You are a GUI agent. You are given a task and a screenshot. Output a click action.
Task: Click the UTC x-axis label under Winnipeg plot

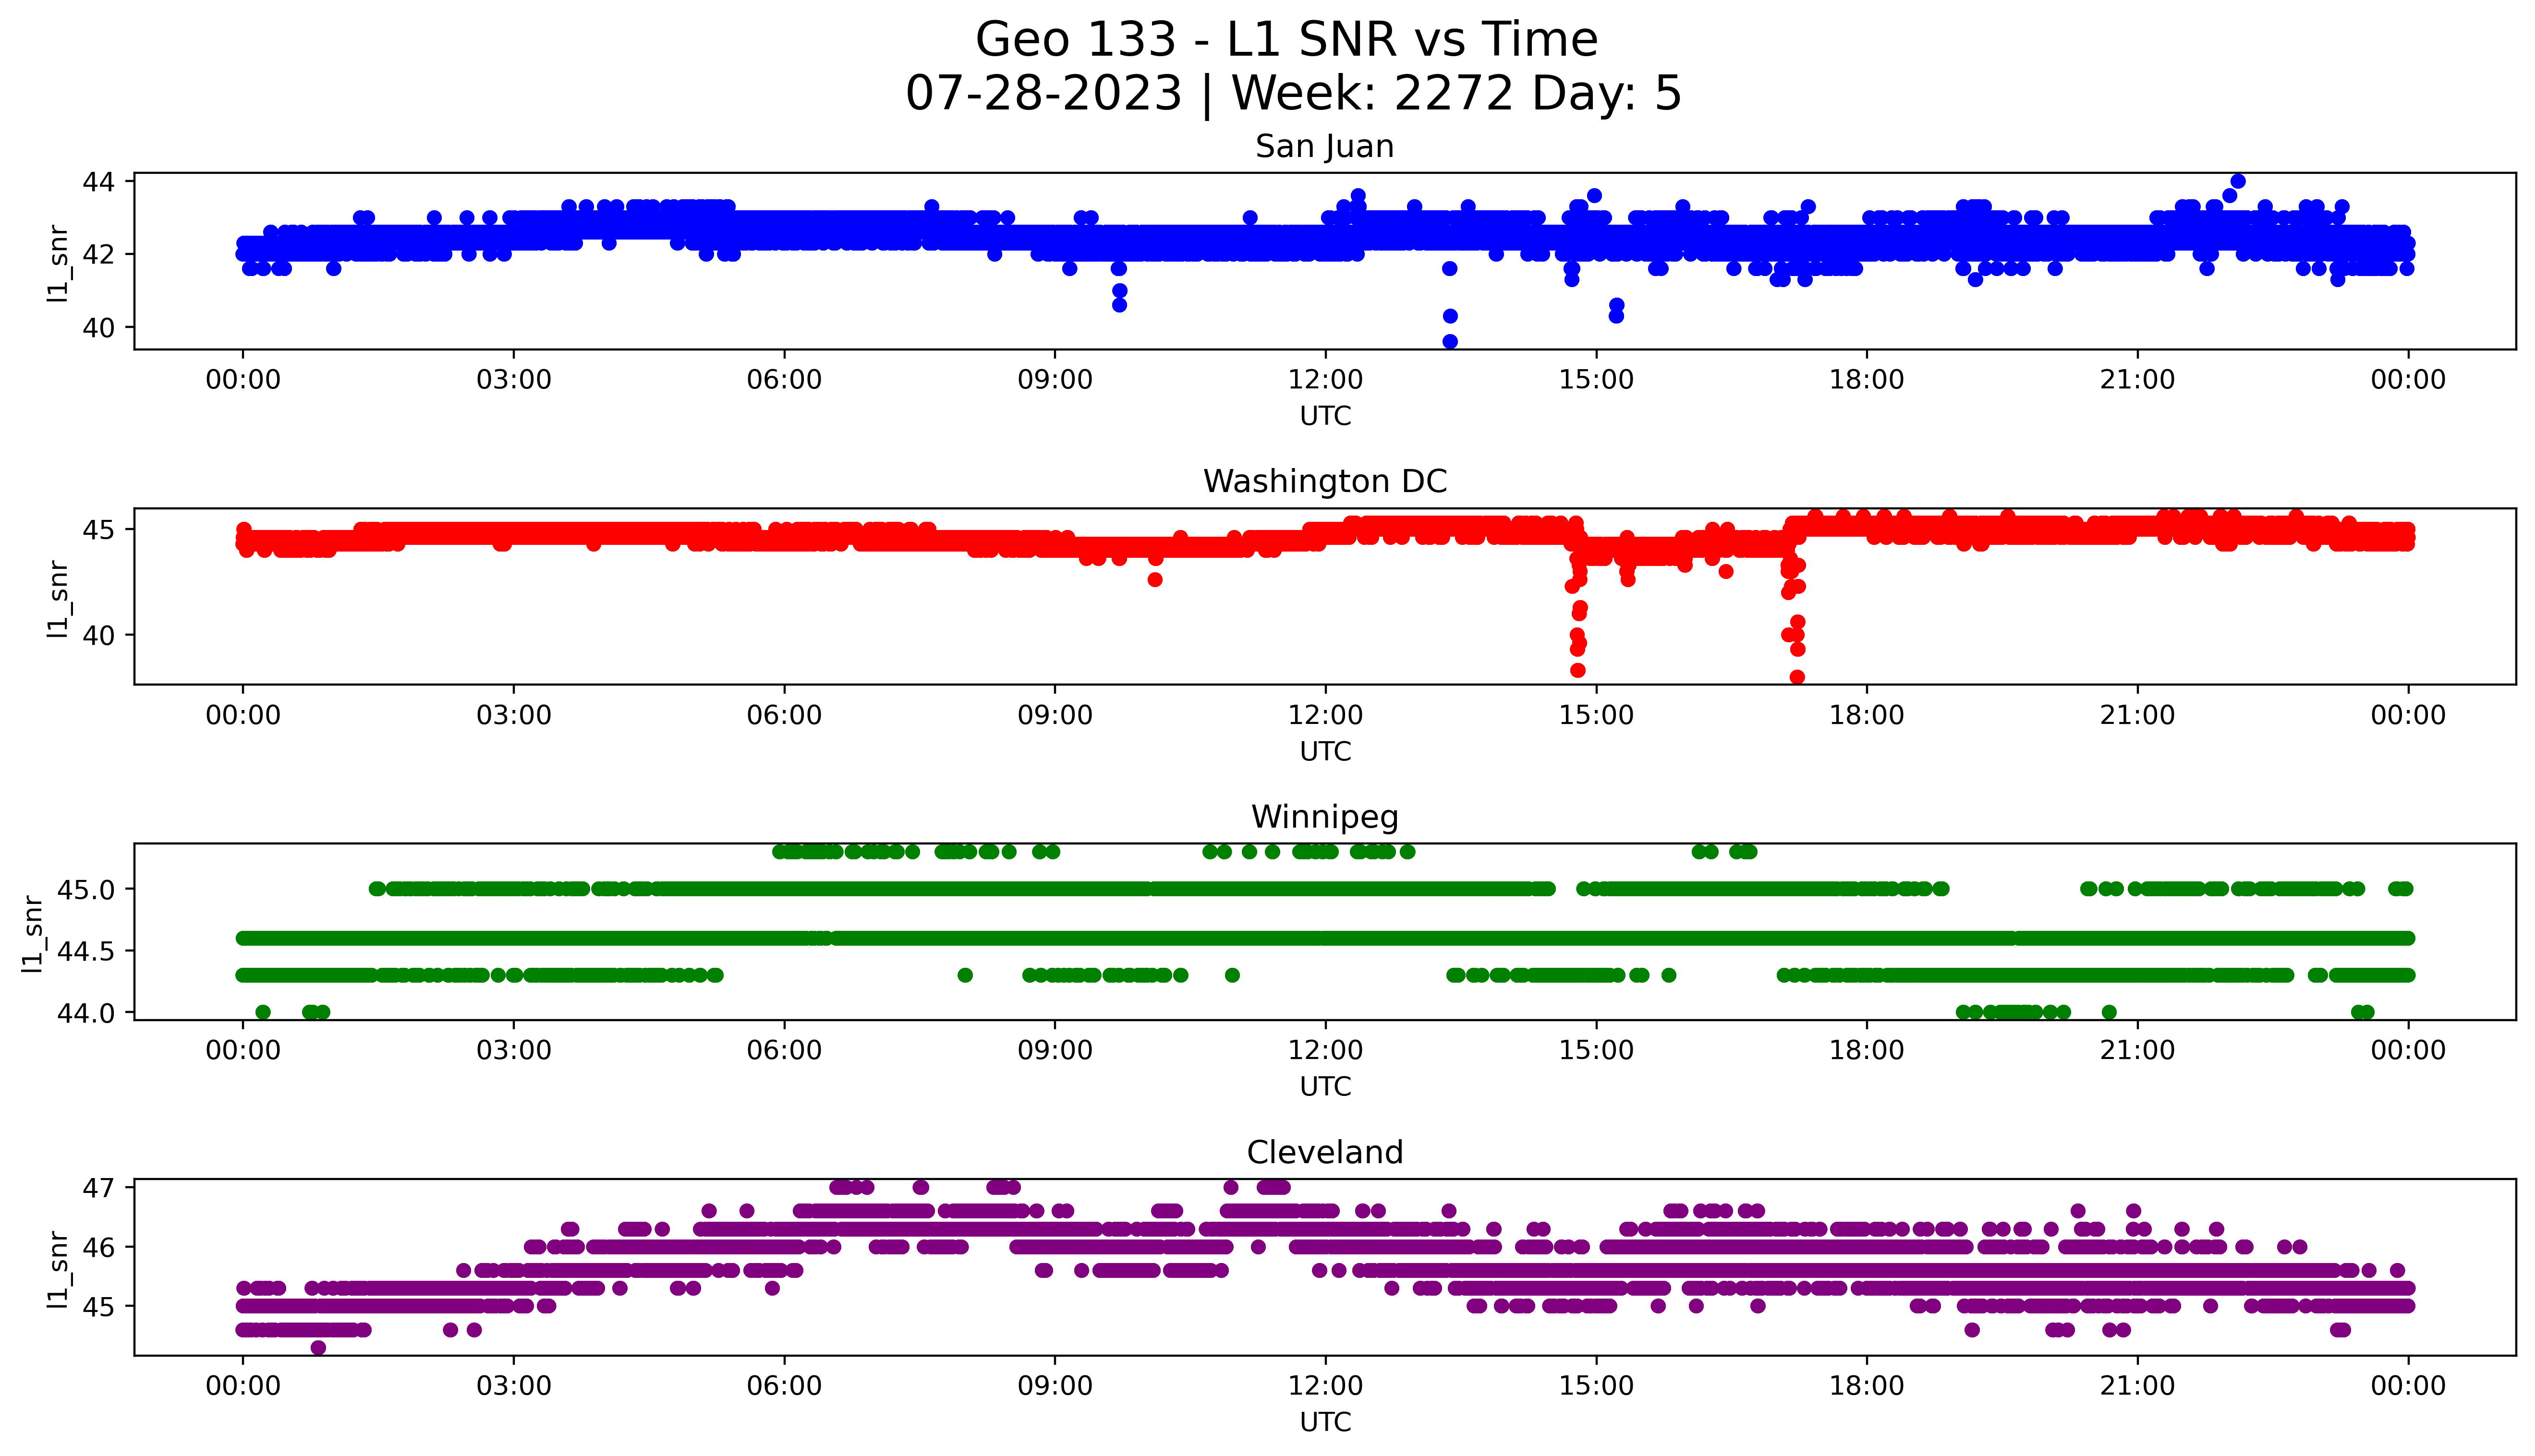click(x=1325, y=1087)
